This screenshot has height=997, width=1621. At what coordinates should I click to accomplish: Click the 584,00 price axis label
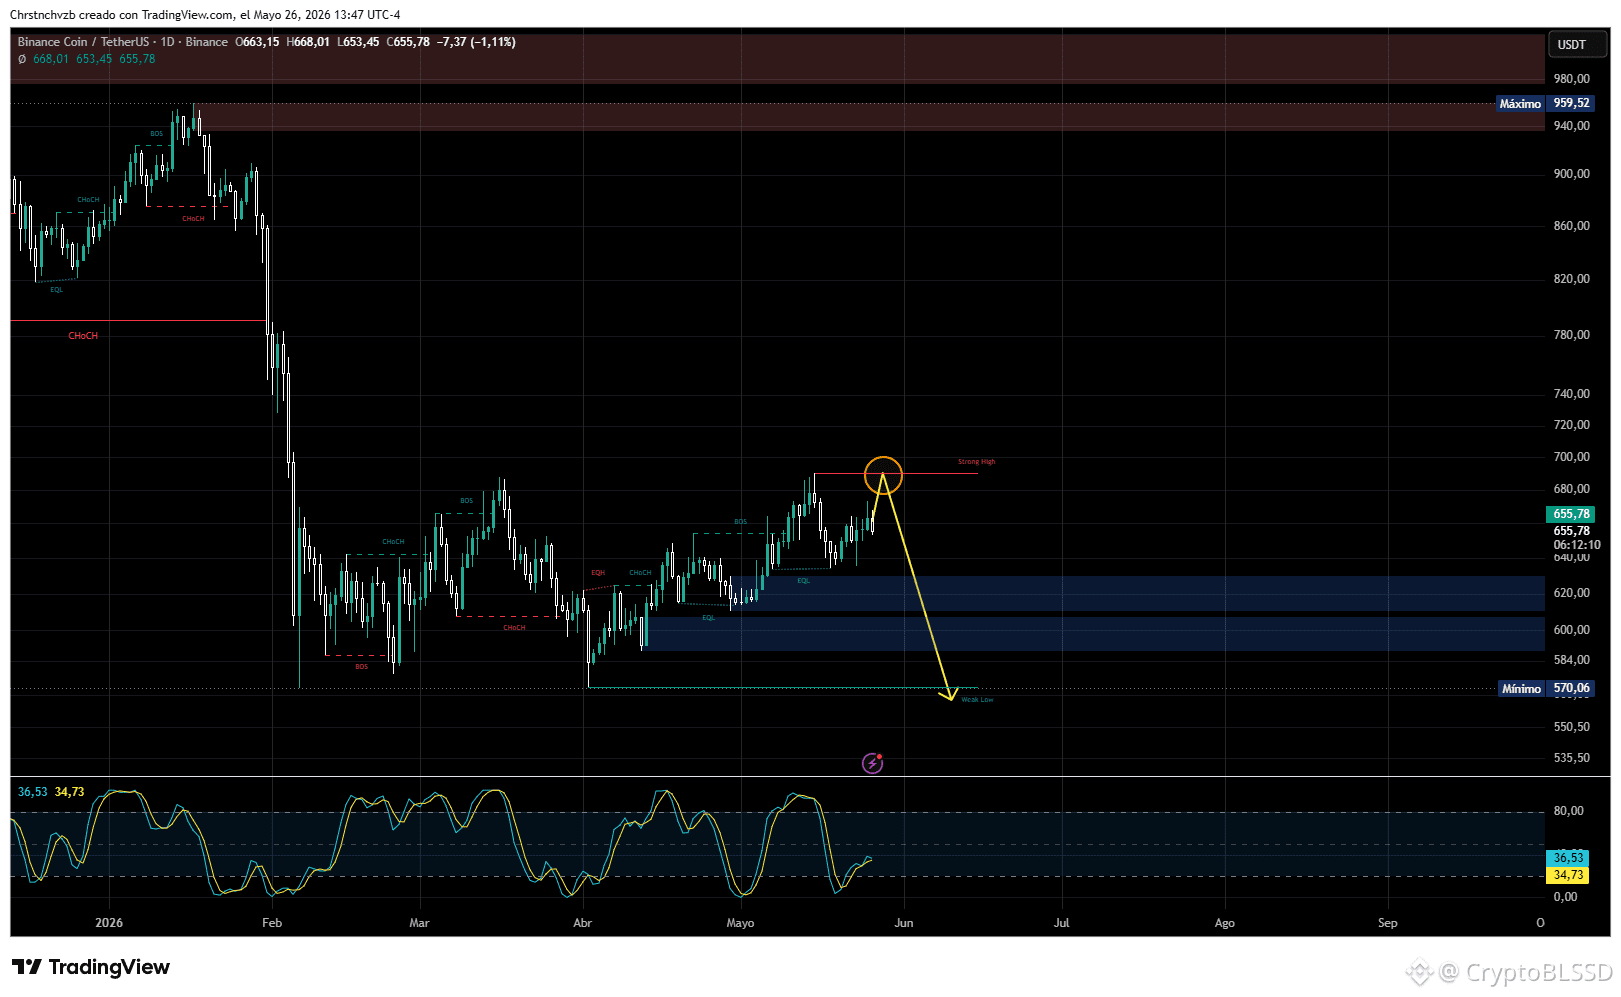point(1571,660)
